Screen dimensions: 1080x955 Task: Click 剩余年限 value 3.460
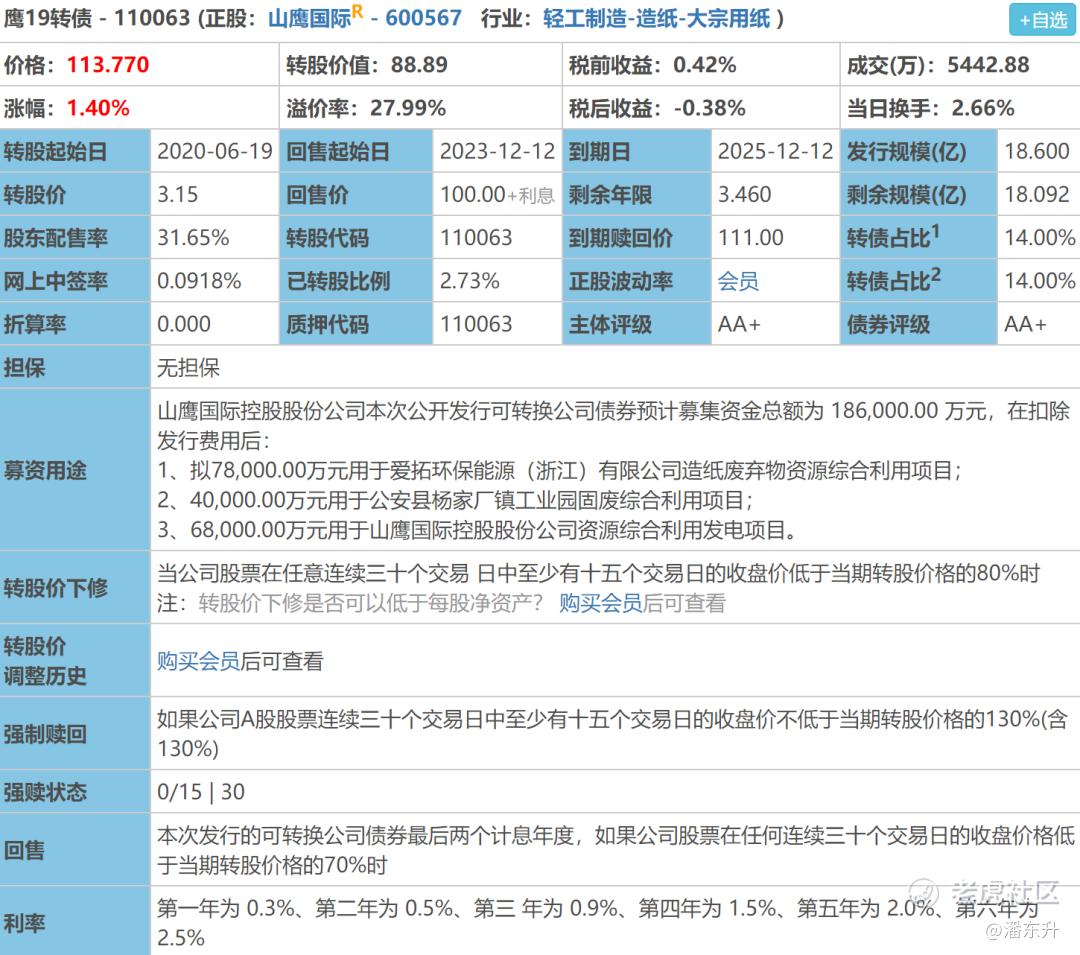coord(745,194)
